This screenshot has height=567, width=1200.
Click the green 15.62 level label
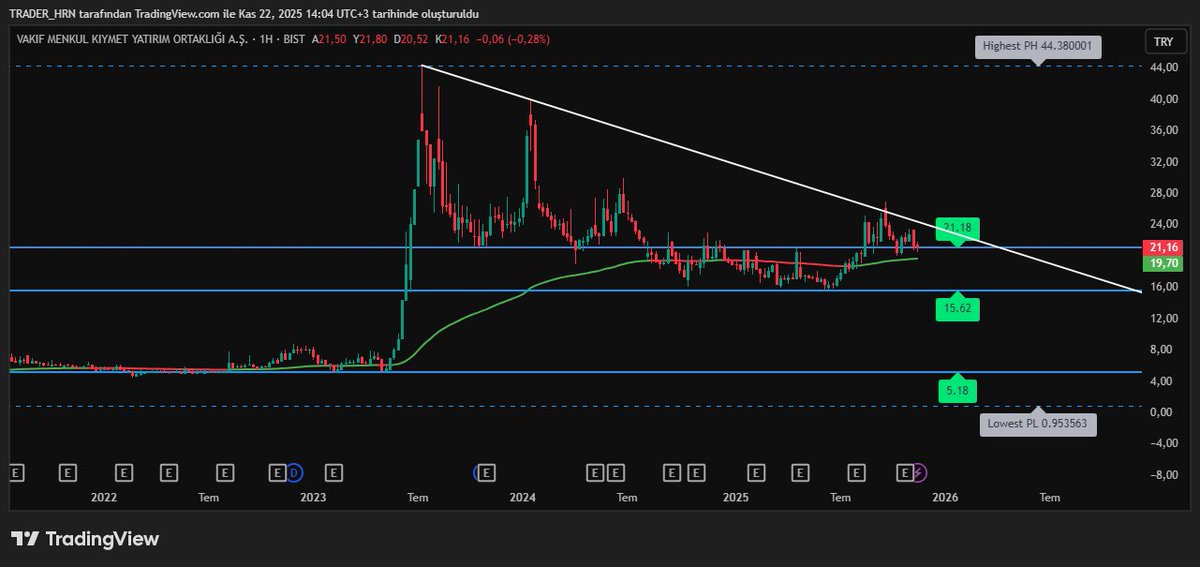pyautogui.click(x=958, y=310)
